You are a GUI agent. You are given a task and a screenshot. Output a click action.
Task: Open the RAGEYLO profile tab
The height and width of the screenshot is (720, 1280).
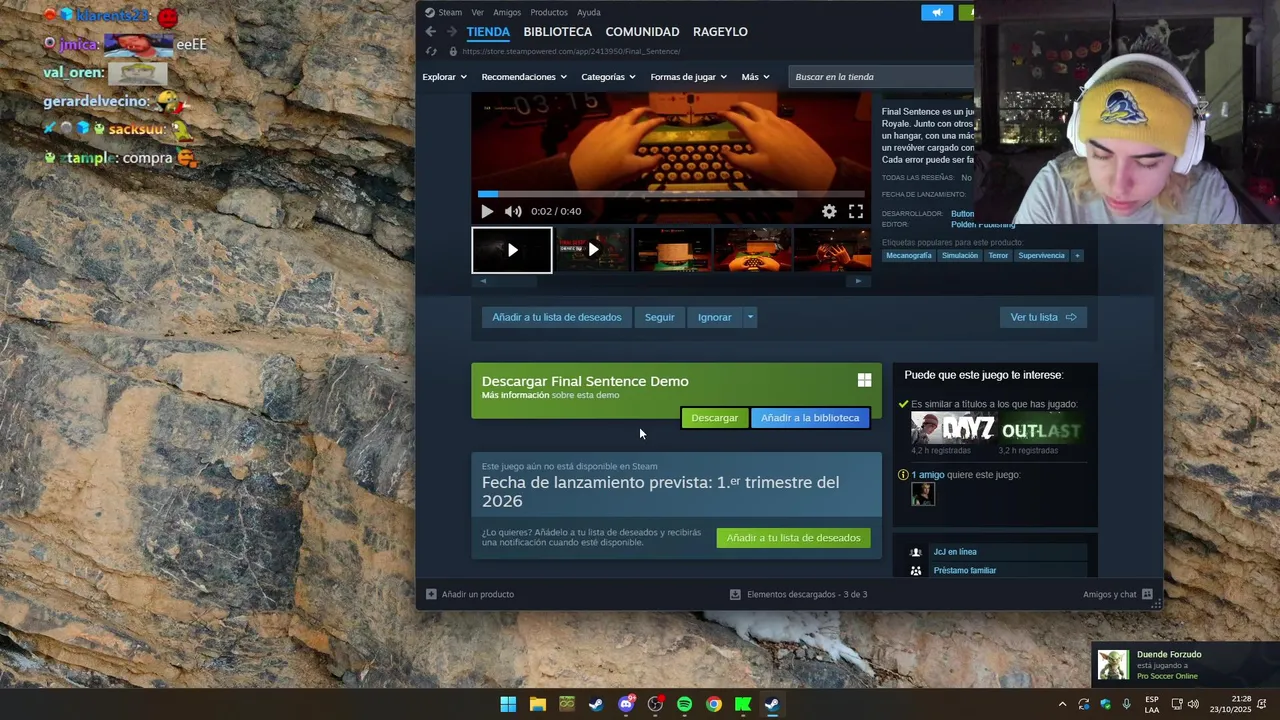coord(720,32)
